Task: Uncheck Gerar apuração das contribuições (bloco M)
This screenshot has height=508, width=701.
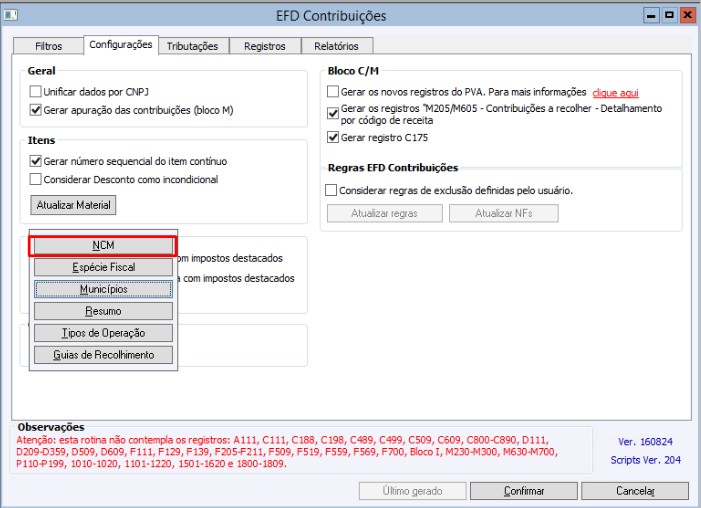Action: (35, 110)
